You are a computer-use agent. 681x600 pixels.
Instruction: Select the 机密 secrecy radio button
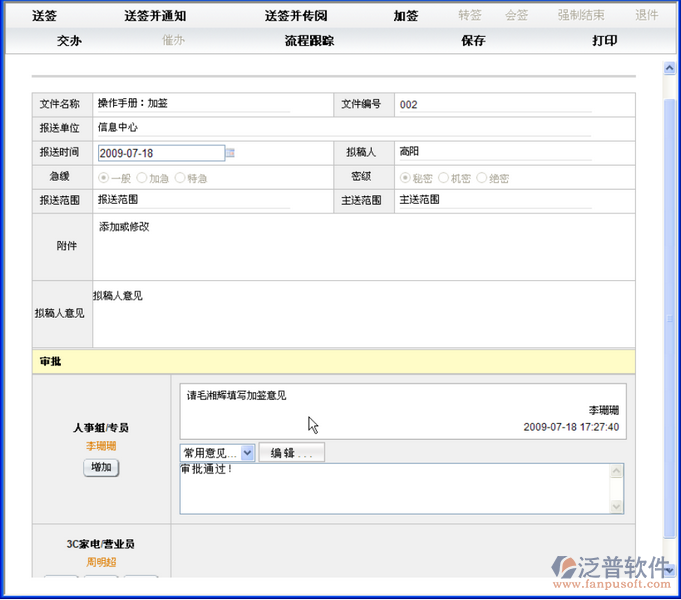pyautogui.click(x=444, y=178)
